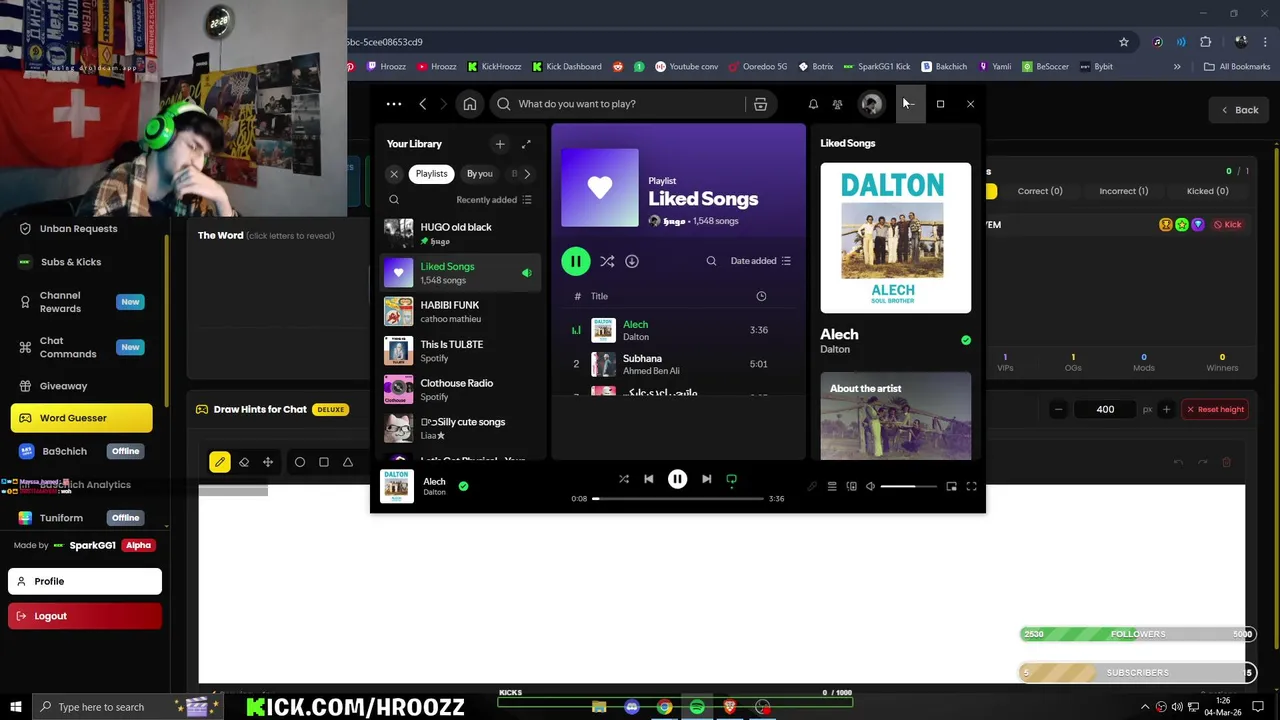
Task: Show more library filter chips
Action: [x=527, y=174]
